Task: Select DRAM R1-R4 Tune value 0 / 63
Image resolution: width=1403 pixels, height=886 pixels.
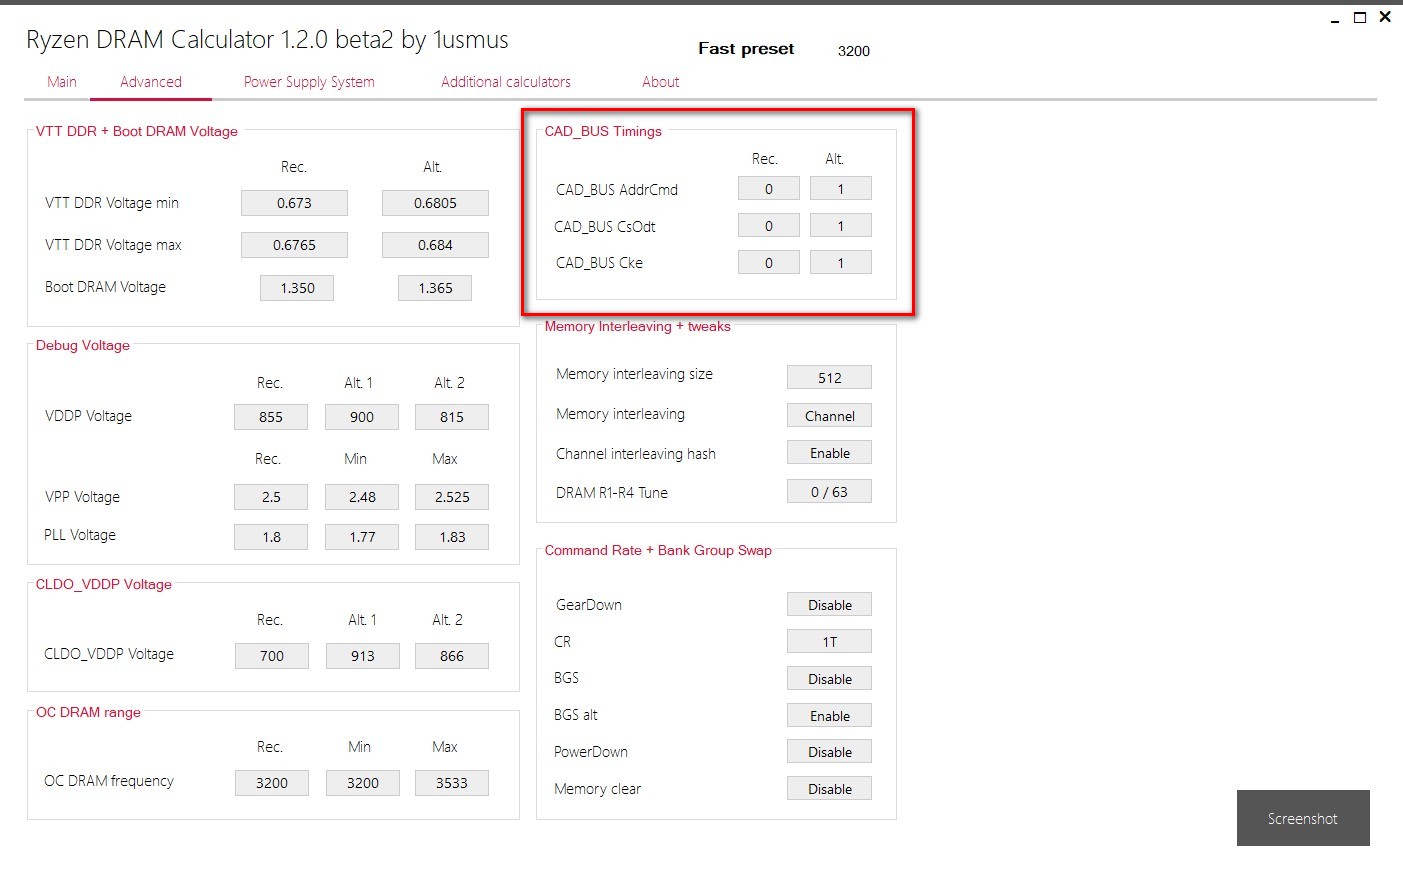Action: 830,492
